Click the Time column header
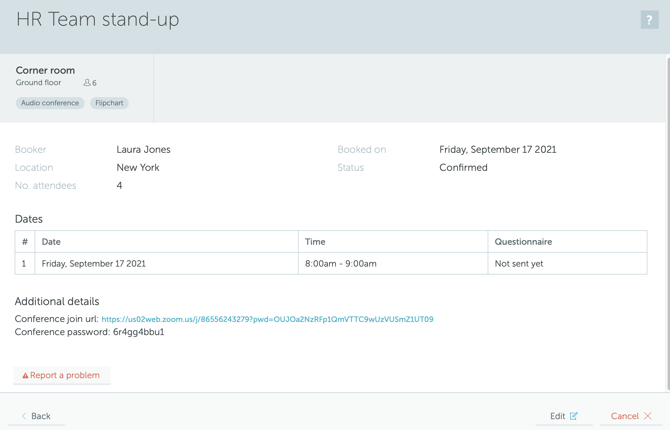Viewport: 670px width, 430px height. point(315,242)
